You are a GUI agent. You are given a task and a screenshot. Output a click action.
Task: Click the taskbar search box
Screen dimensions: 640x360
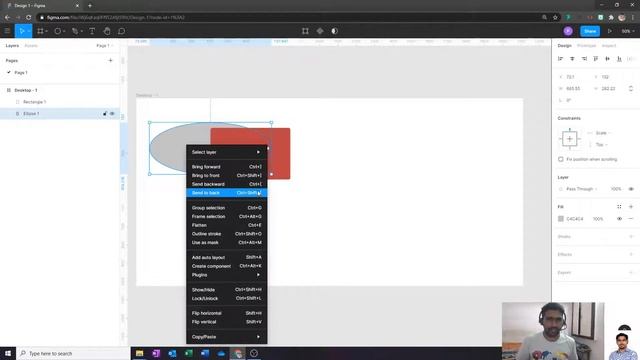[73, 353]
